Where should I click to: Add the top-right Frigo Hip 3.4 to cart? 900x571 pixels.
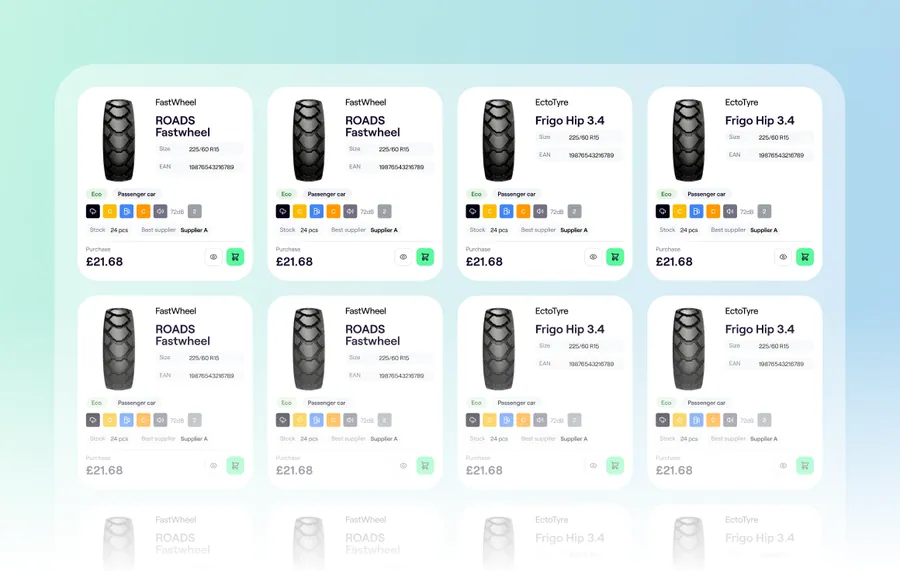click(805, 257)
